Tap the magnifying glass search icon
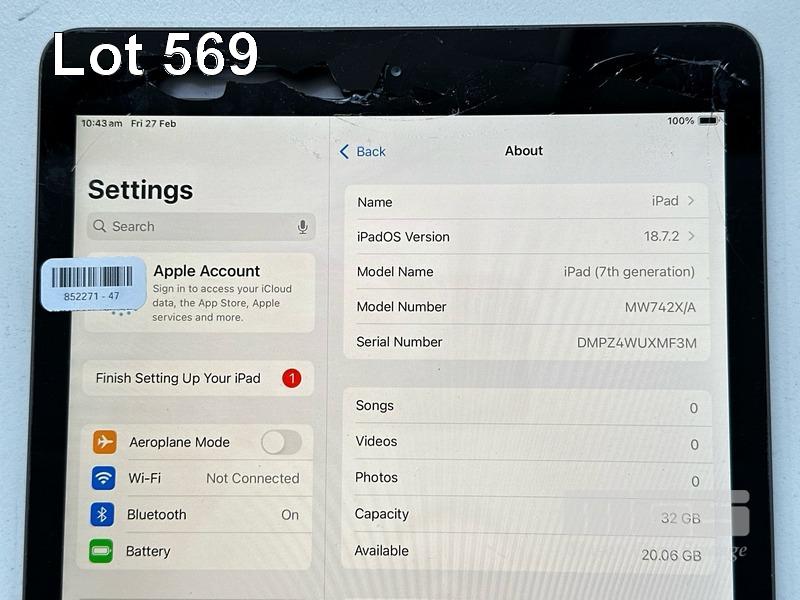The width and height of the screenshot is (800, 600). pos(100,227)
